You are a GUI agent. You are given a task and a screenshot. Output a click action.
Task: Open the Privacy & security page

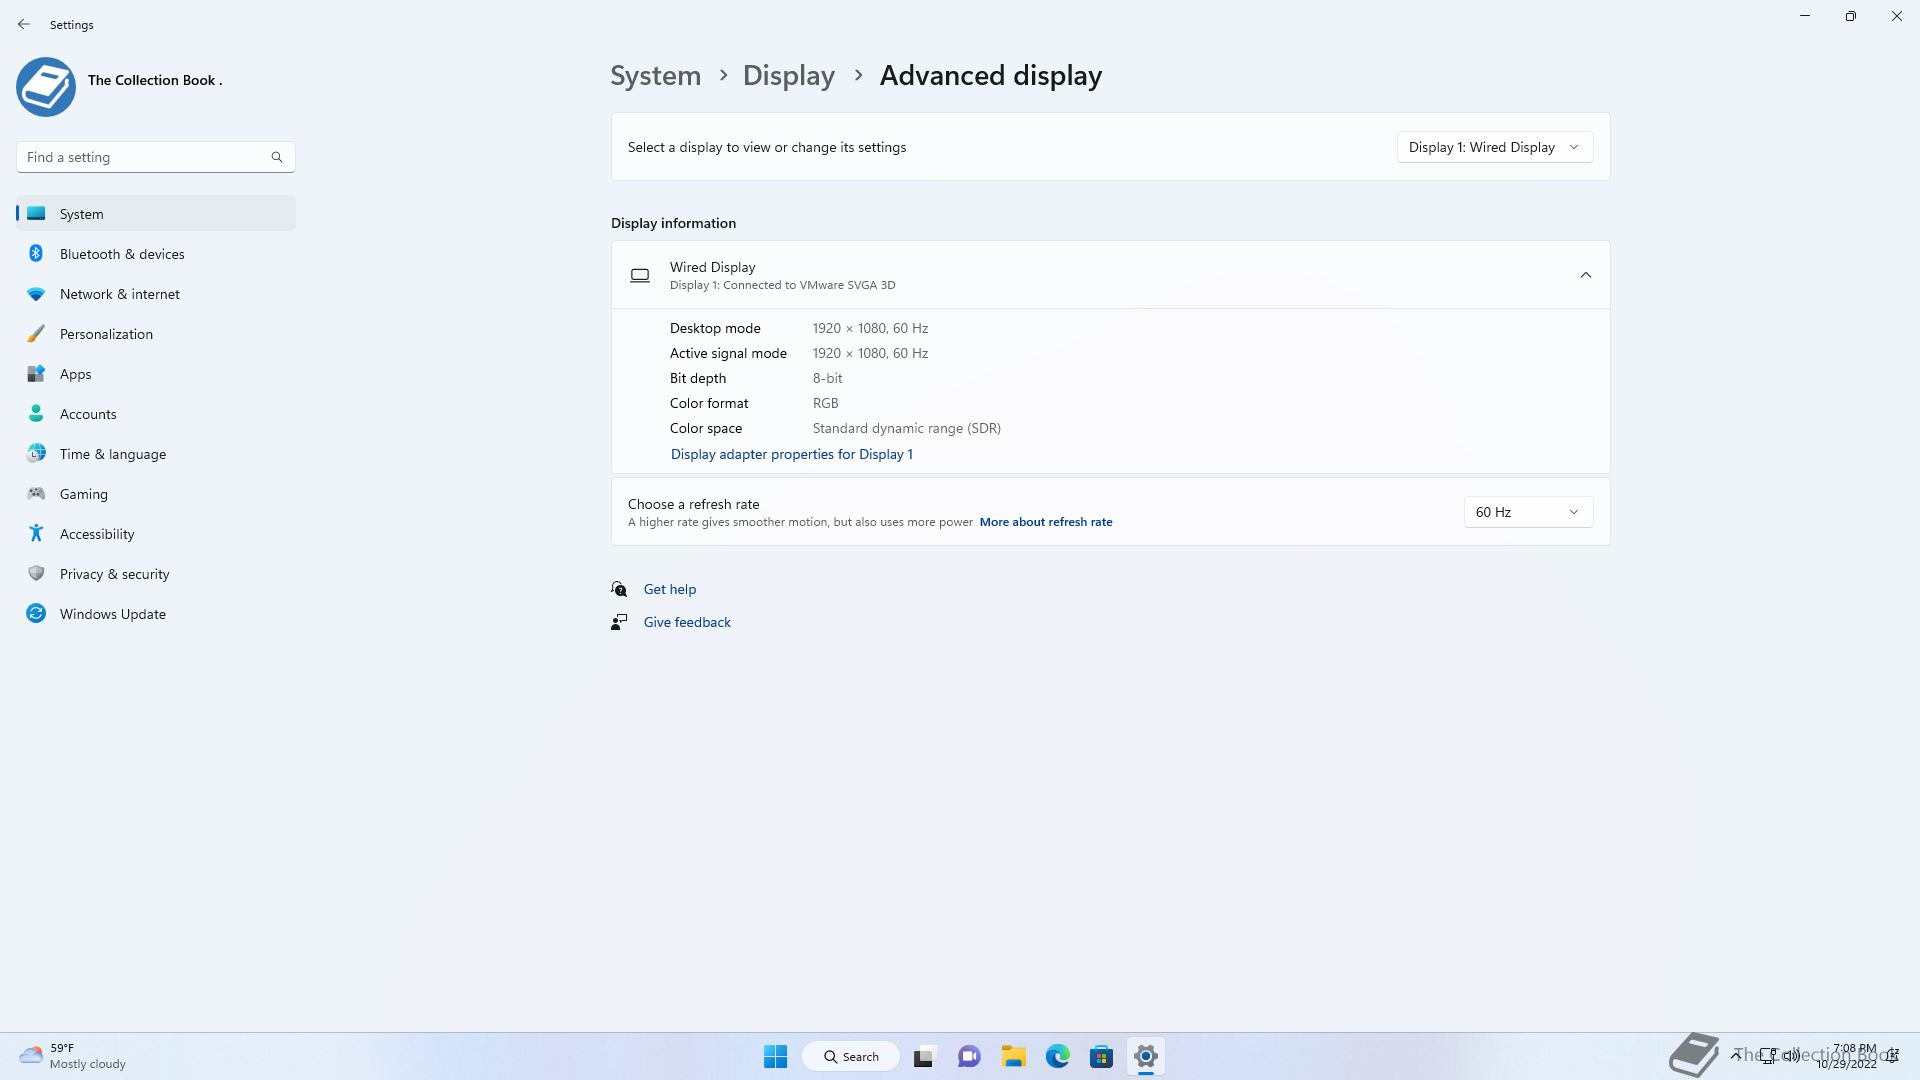[x=114, y=574]
